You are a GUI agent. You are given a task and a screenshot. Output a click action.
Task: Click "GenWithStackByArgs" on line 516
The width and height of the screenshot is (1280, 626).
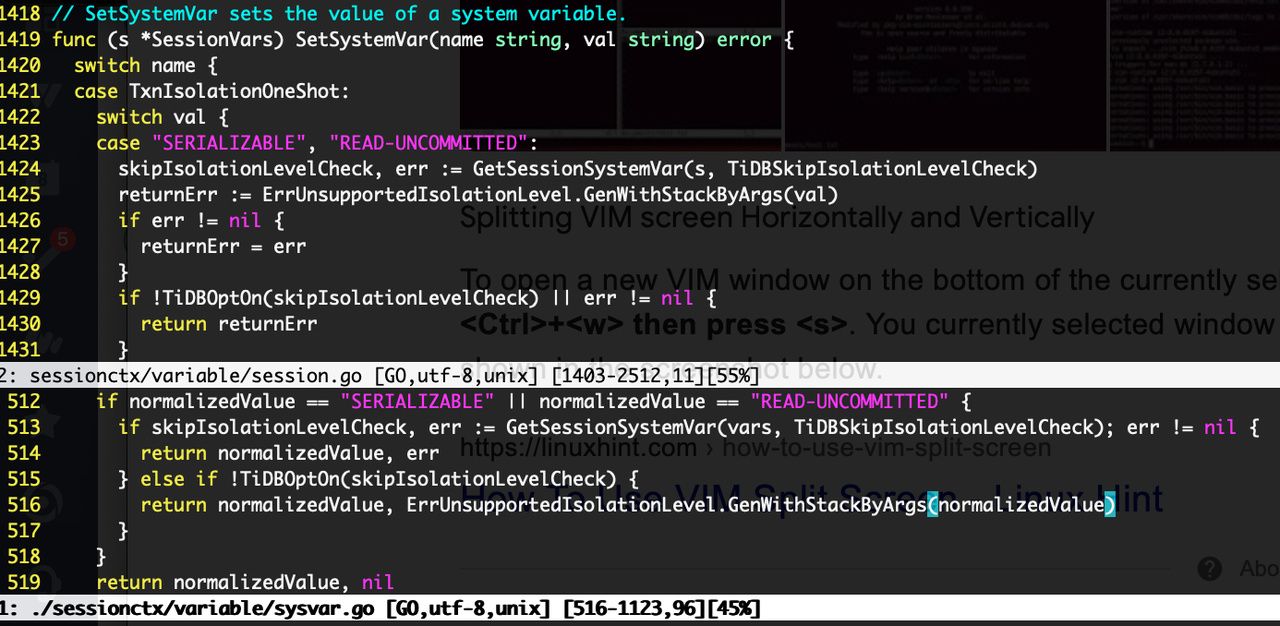click(x=832, y=505)
